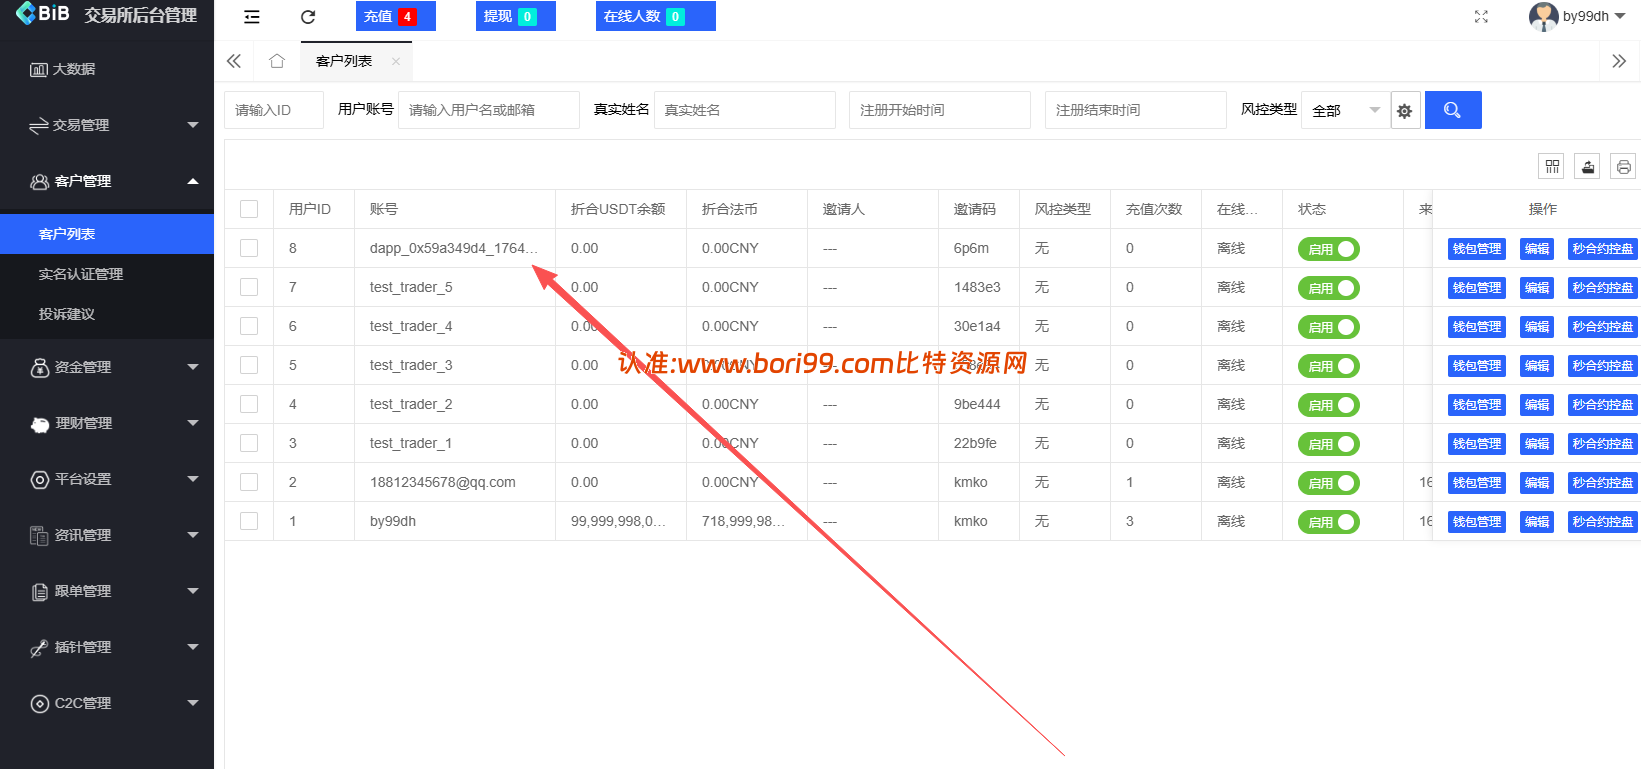Click the 提现 0 notification button
This screenshot has width=1641, height=769.
tap(516, 16)
